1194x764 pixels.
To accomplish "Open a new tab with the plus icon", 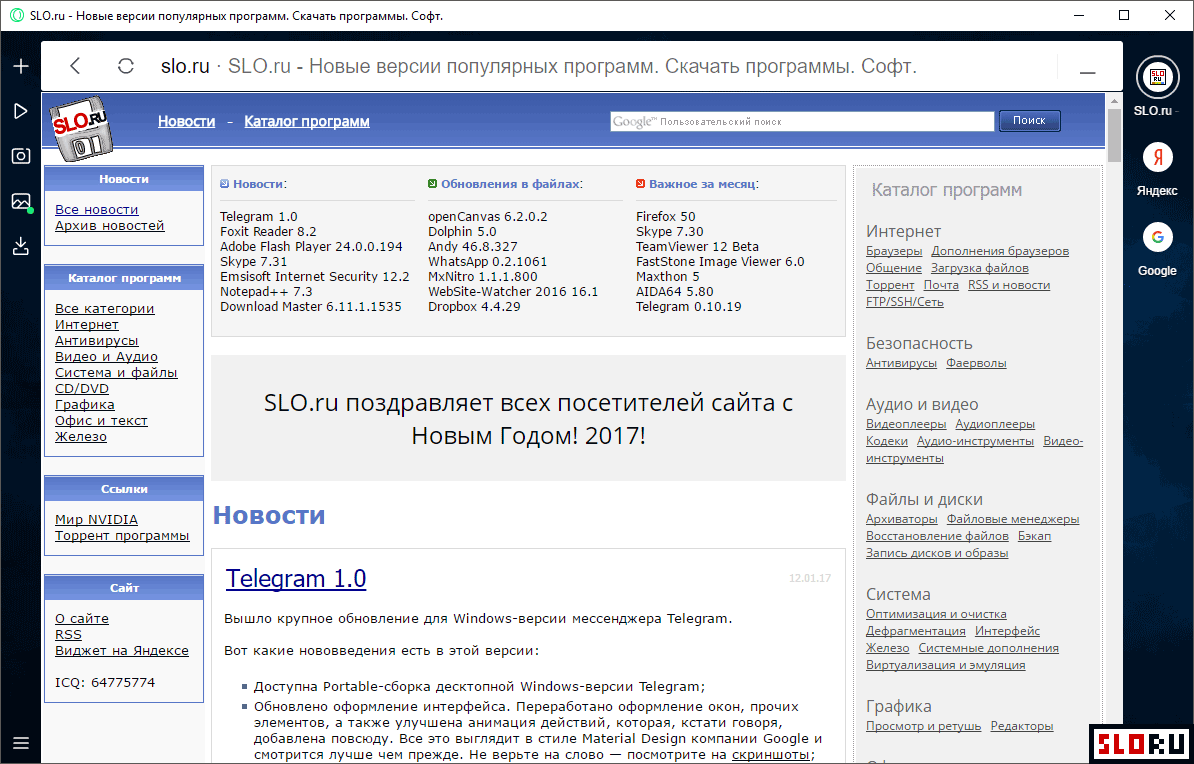I will [21, 66].
